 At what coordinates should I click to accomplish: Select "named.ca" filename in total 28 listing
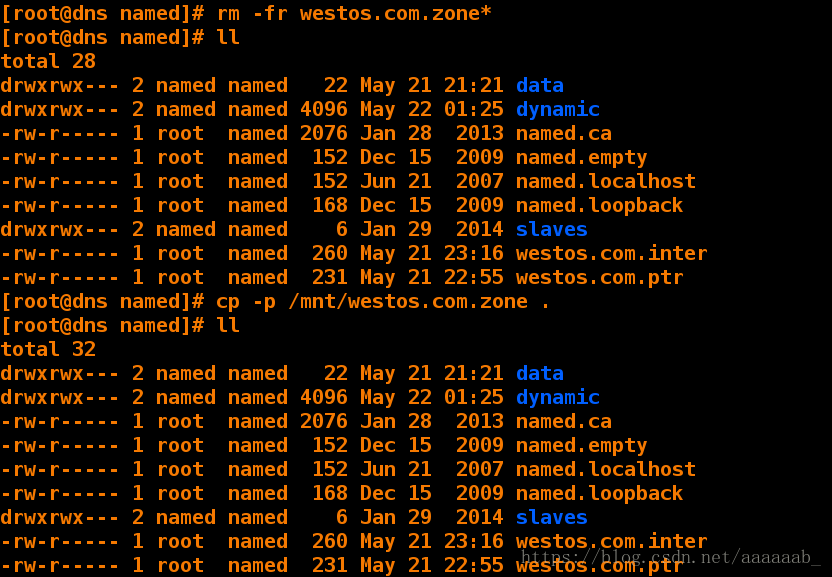564,133
